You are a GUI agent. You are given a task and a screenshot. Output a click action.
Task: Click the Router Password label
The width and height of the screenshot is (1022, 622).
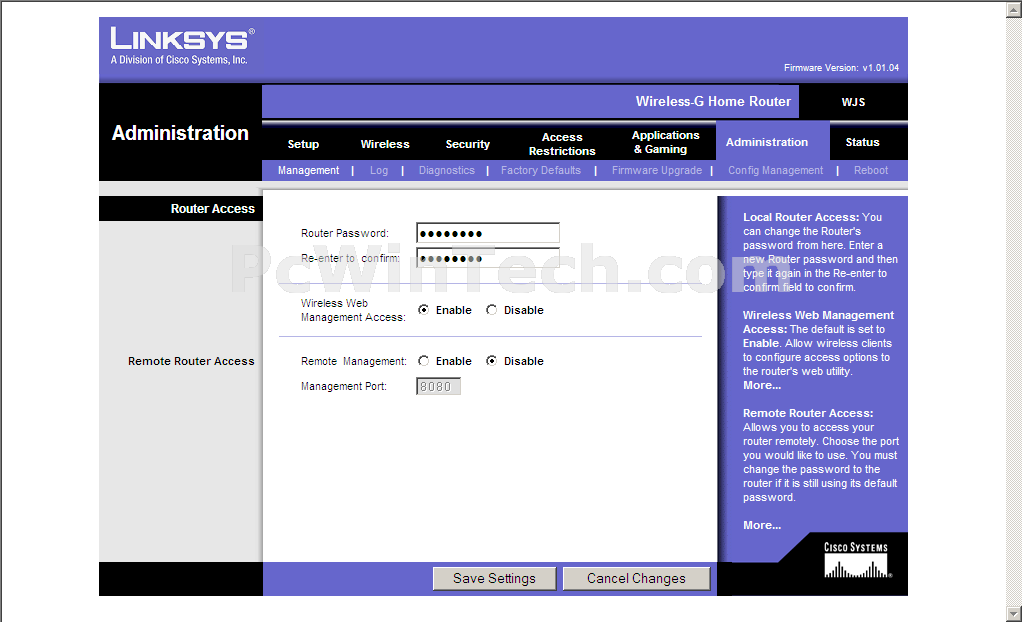tap(345, 233)
